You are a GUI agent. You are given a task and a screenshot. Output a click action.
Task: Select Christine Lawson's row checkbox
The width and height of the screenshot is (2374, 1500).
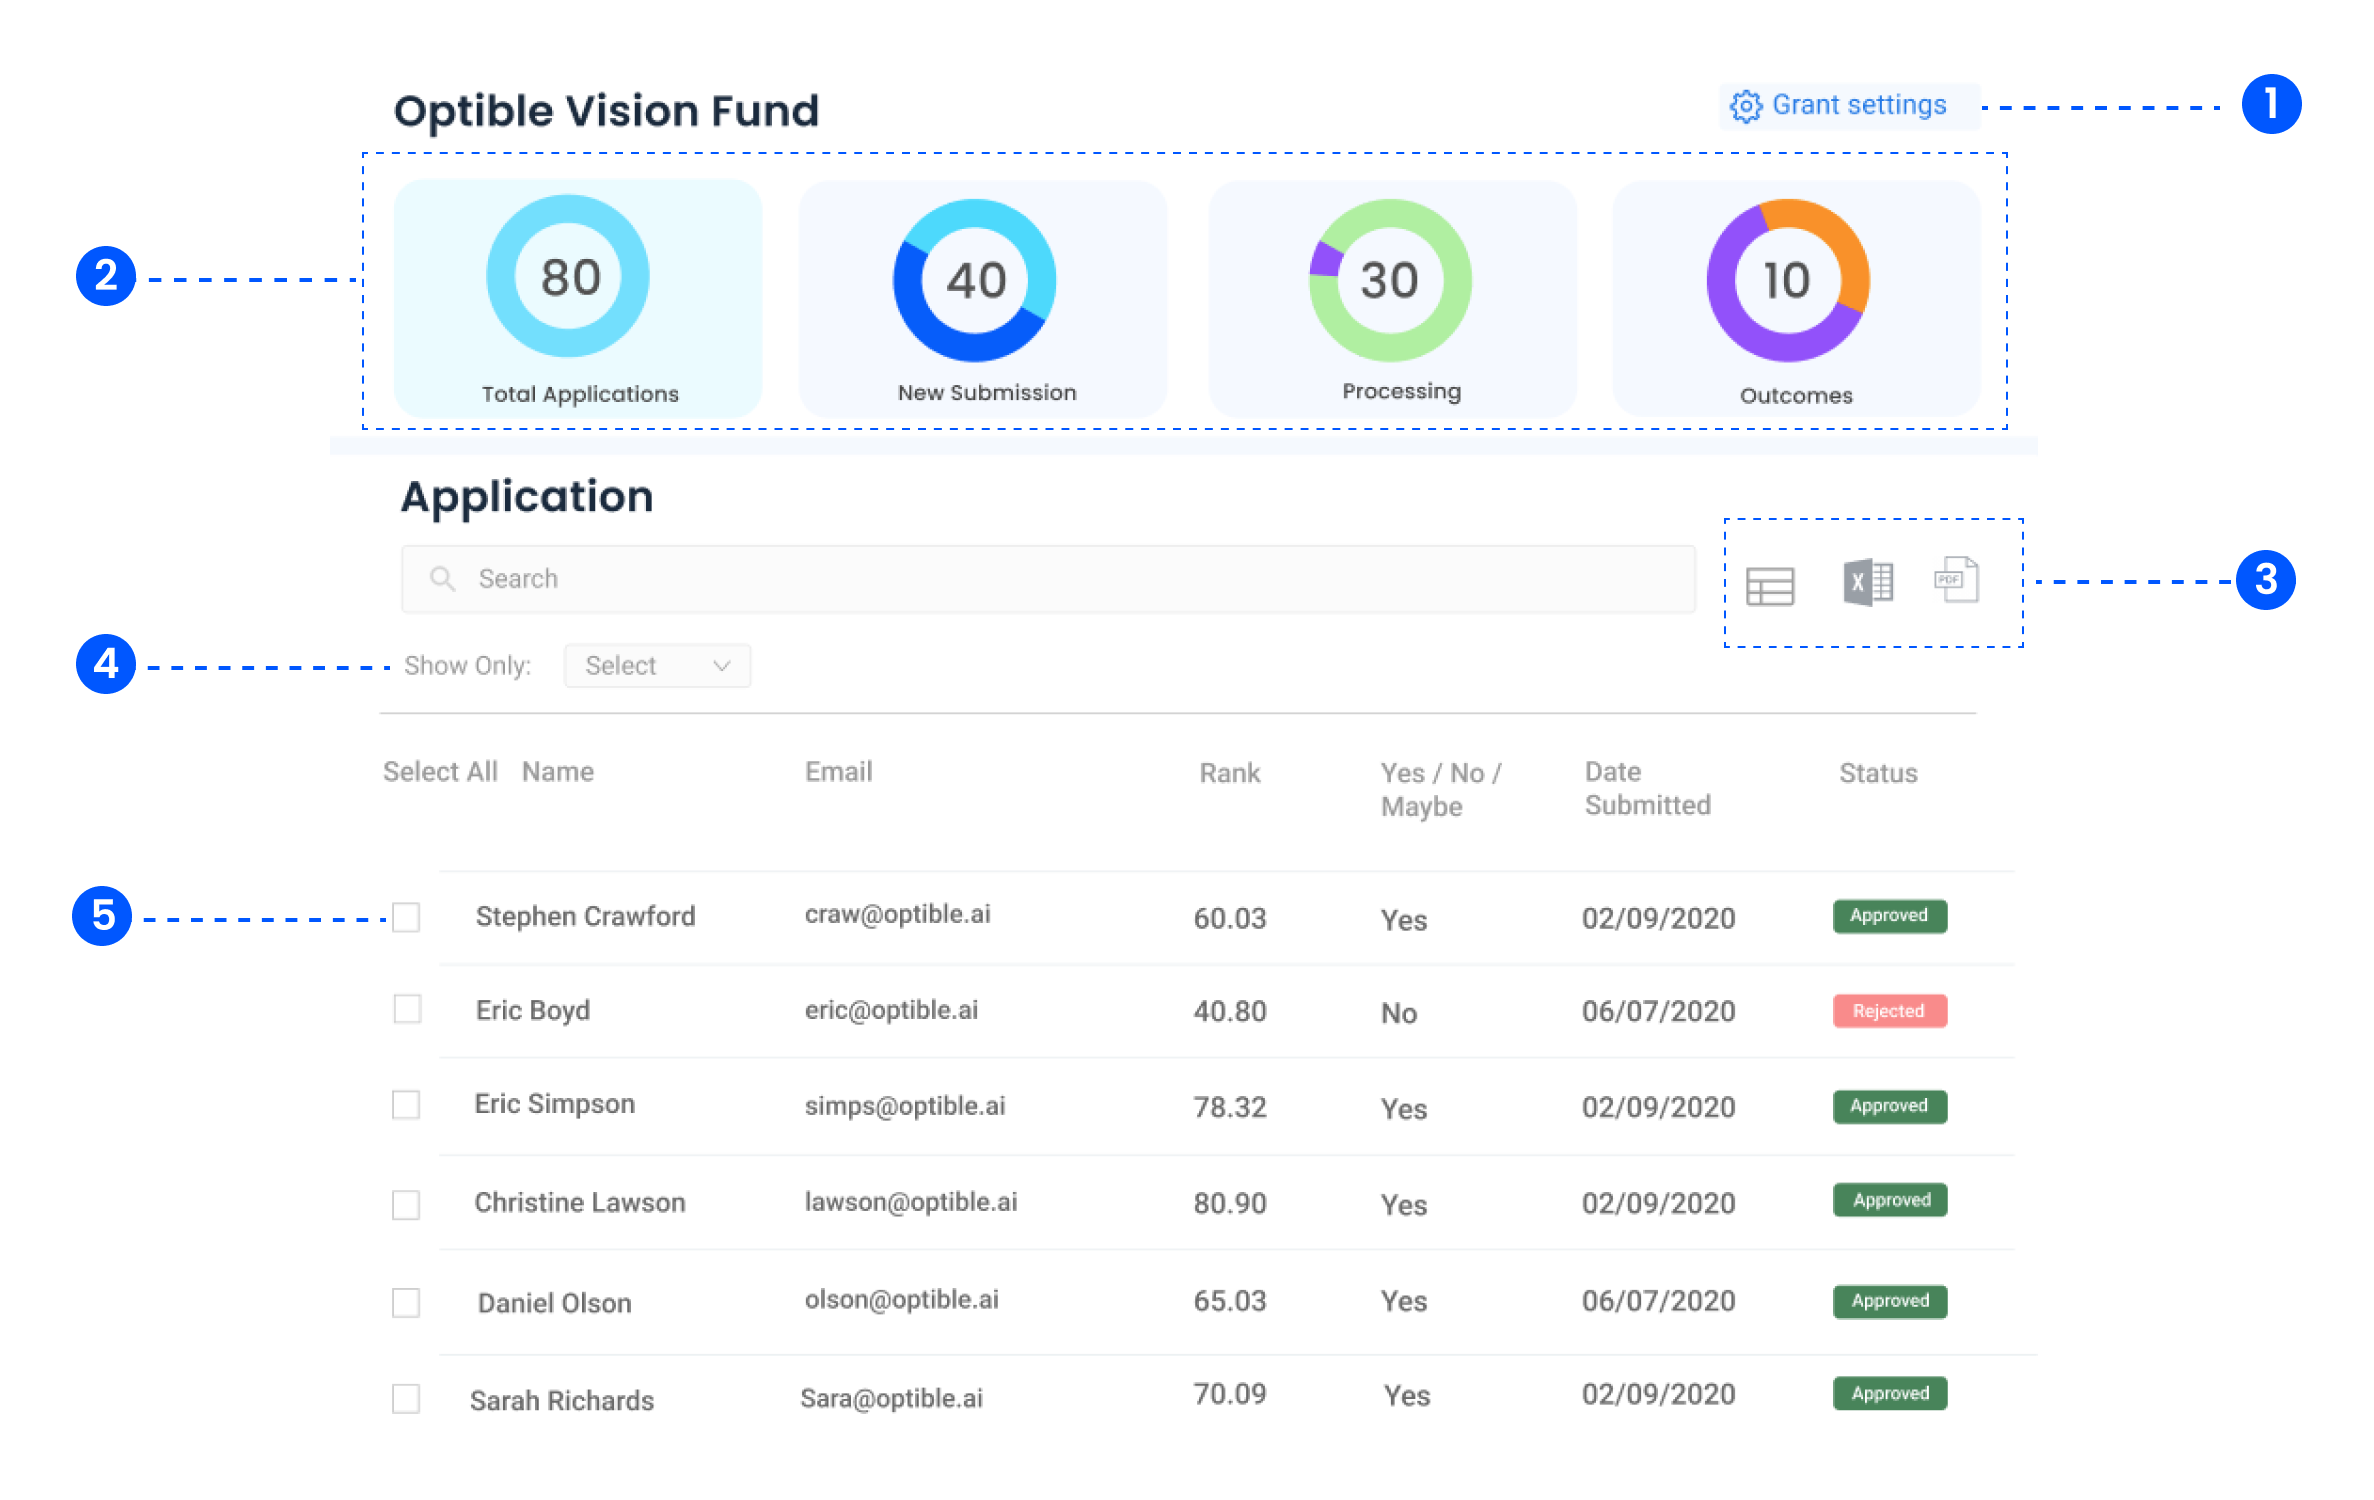[406, 1204]
